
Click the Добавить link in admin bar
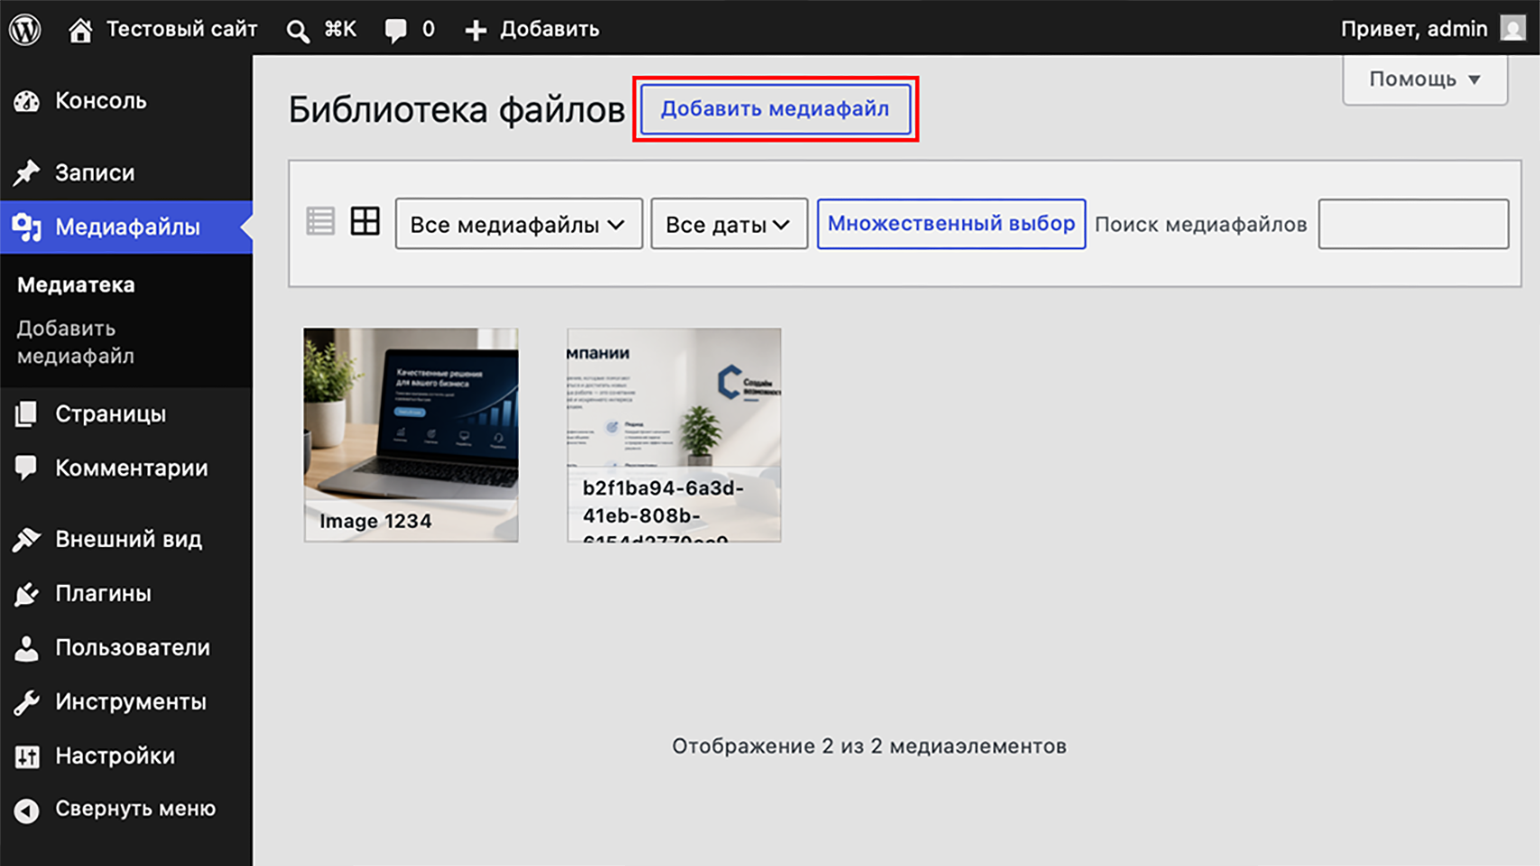pos(550,29)
